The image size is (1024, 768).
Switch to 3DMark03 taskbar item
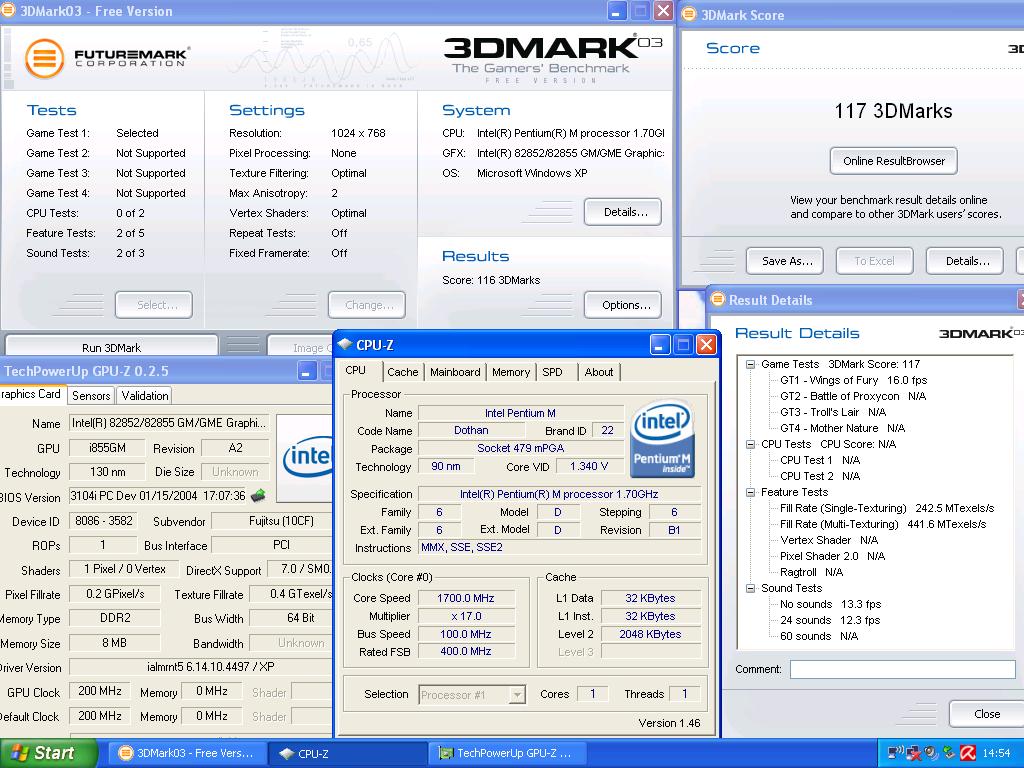pos(186,753)
